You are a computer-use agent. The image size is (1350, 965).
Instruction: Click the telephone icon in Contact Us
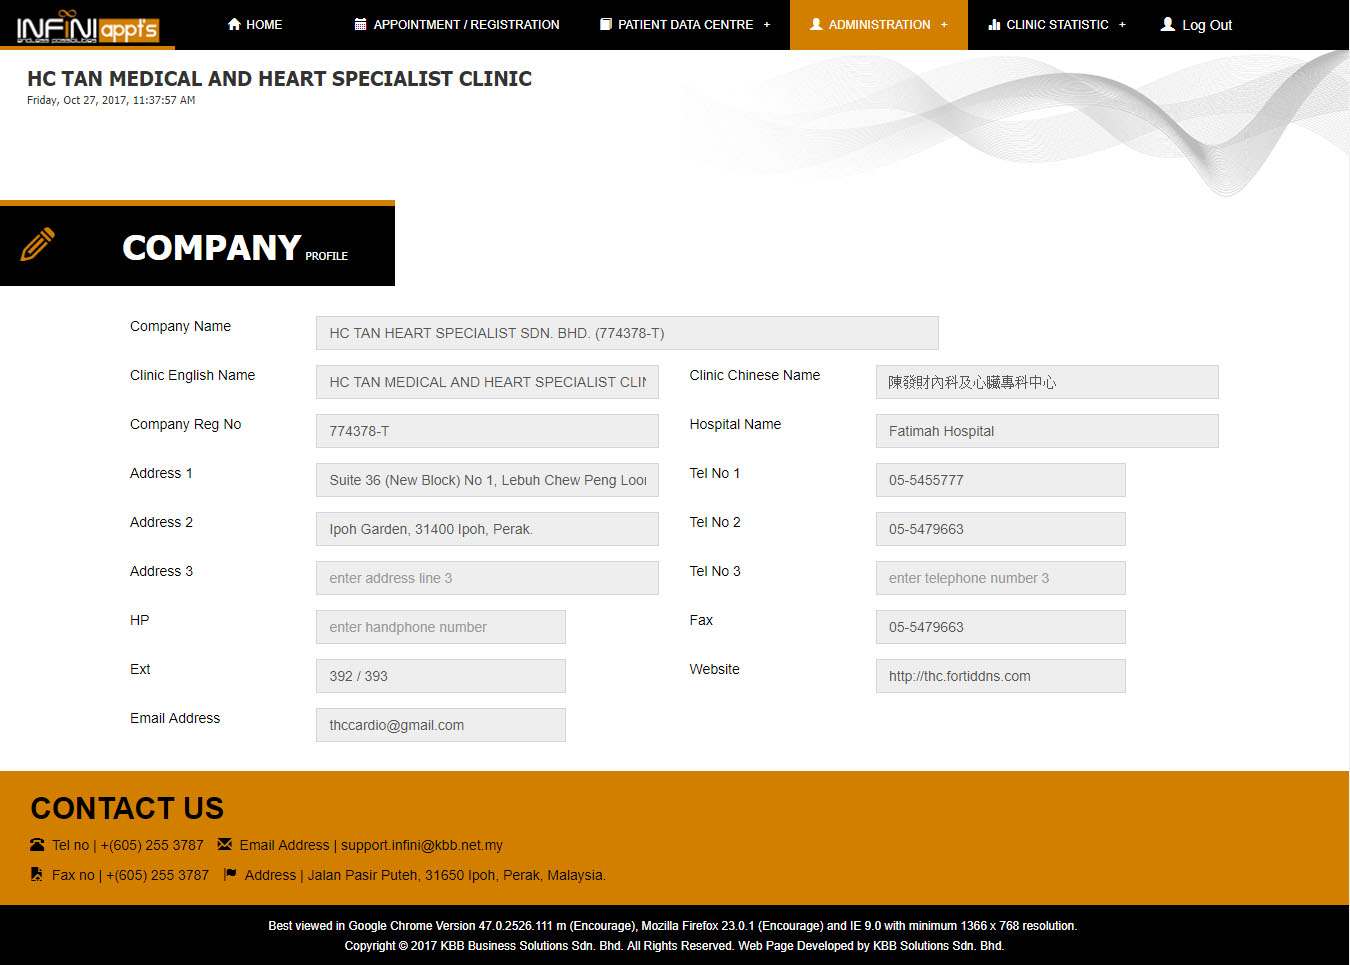(37, 845)
